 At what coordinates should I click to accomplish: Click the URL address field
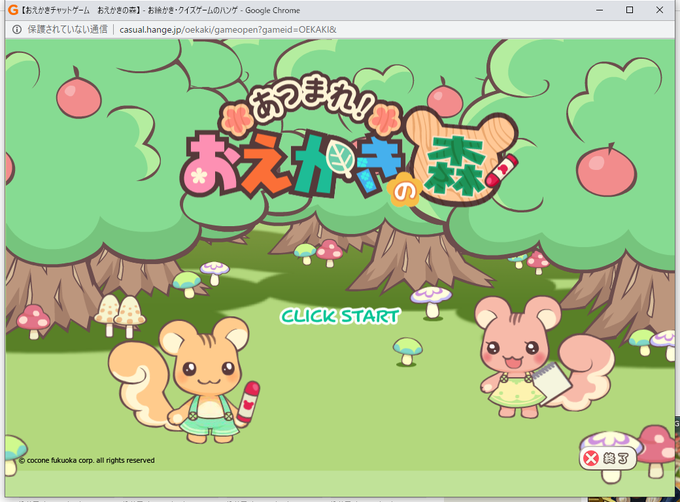tap(228, 29)
